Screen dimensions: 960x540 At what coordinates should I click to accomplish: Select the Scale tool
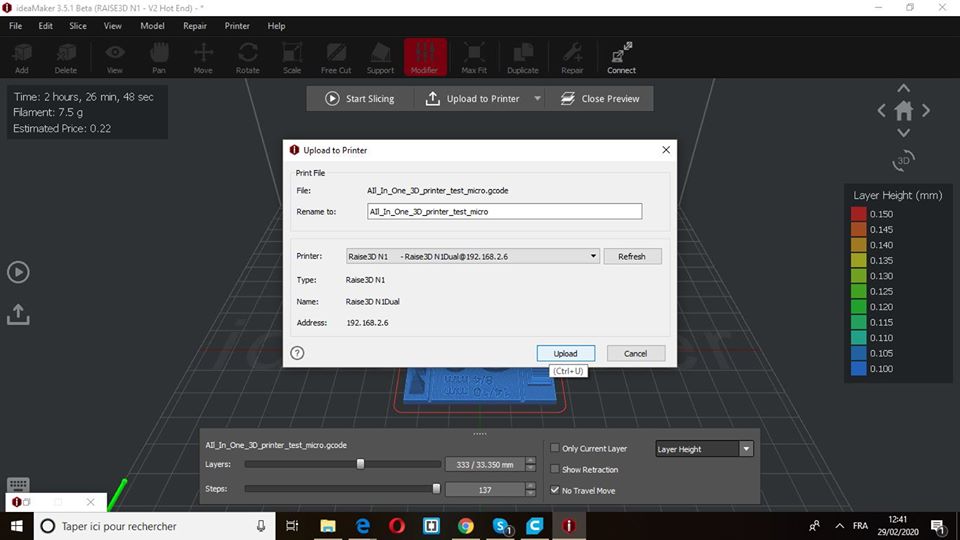point(292,58)
